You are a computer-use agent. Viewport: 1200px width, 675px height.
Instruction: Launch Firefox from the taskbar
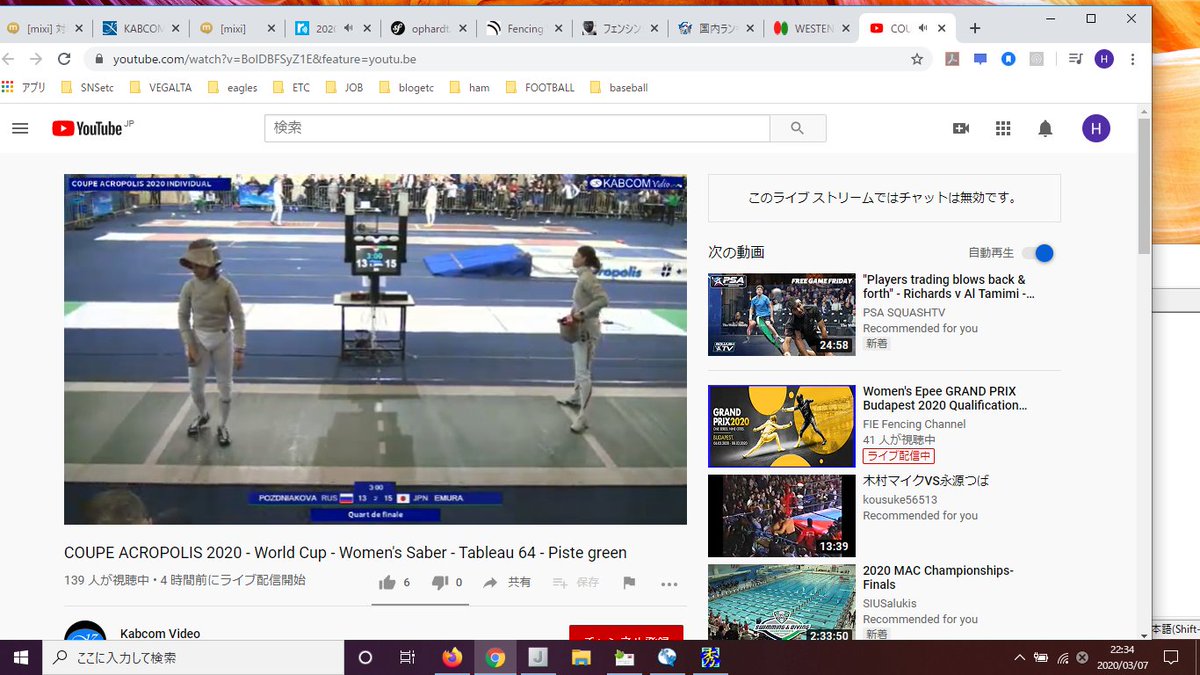[452, 657]
